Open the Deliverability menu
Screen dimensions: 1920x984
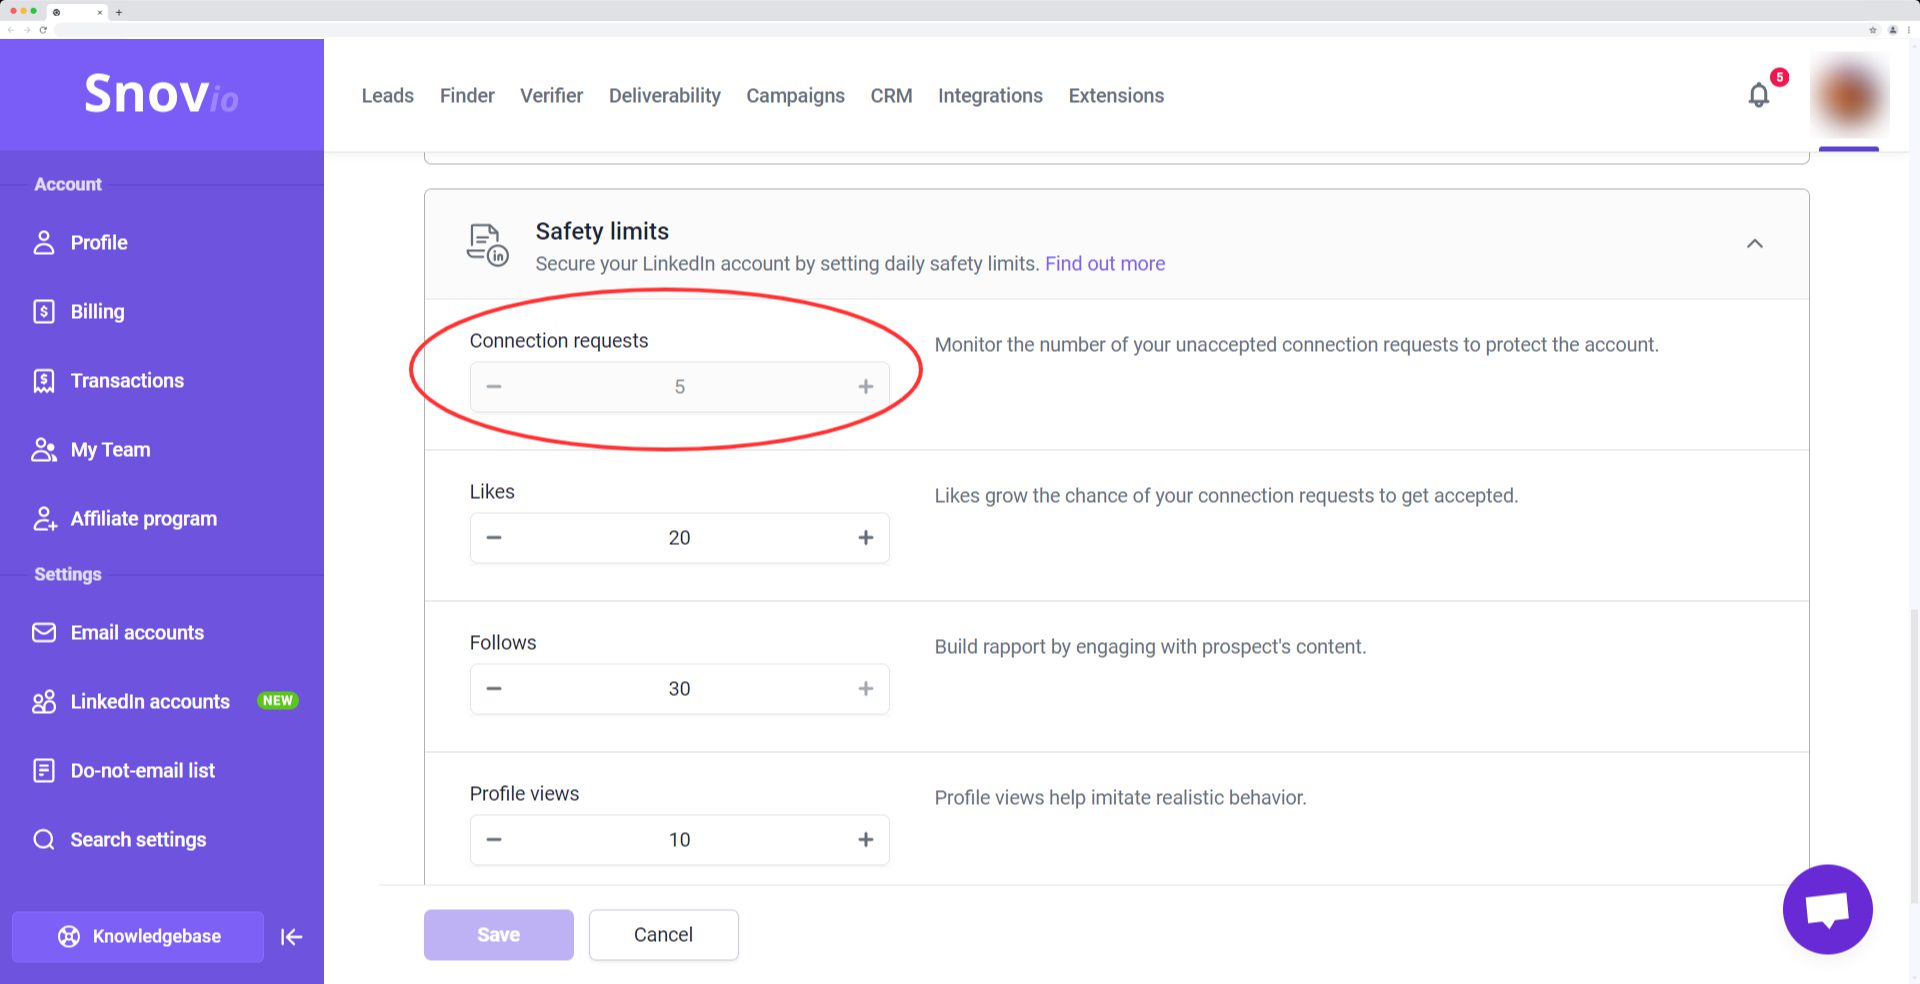[x=664, y=96]
